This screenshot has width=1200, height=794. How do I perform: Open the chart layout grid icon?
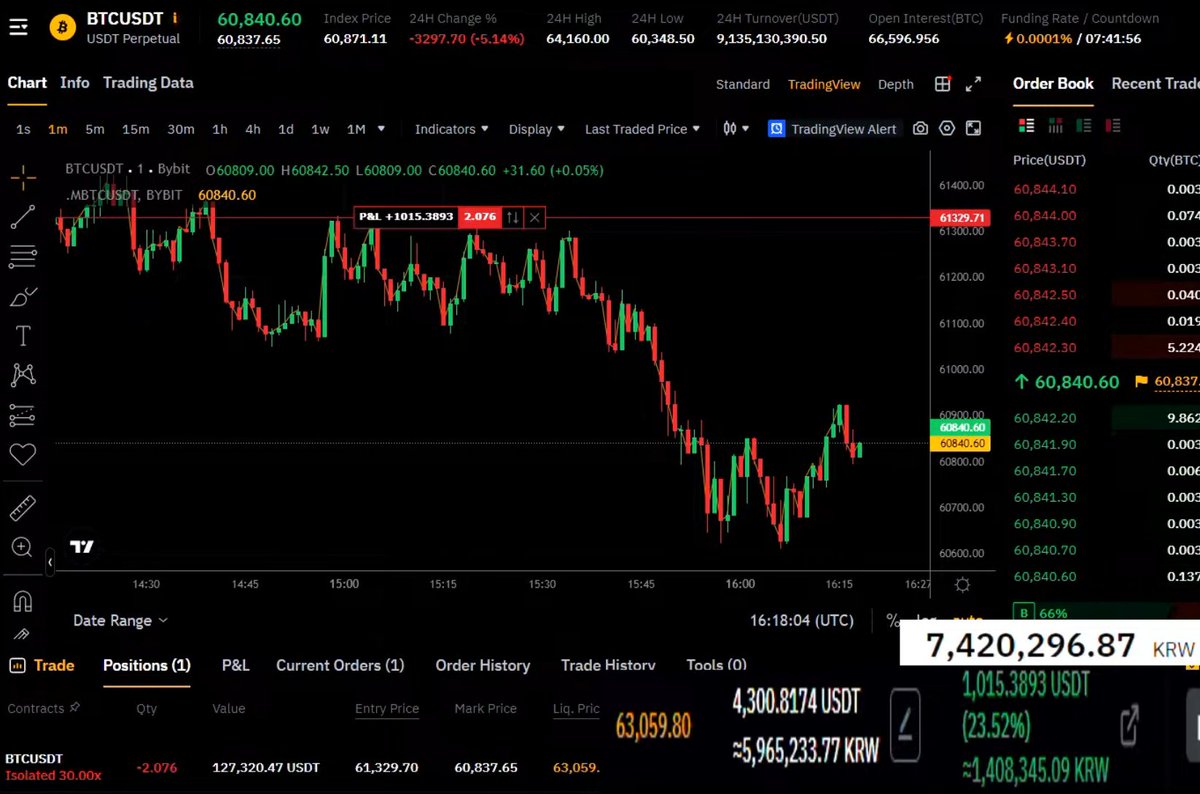click(942, 84)
